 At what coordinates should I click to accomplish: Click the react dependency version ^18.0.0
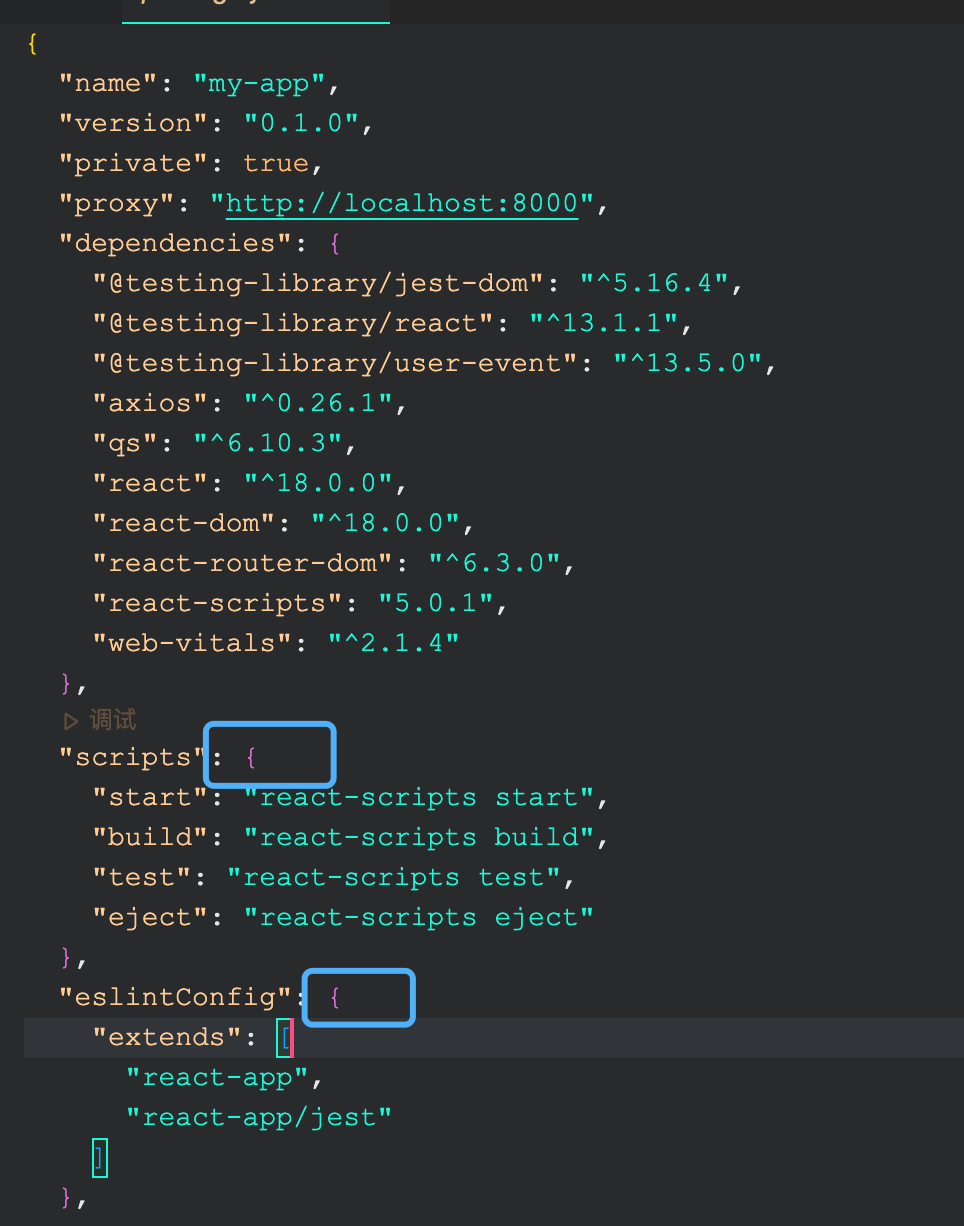tap(332, 482)
